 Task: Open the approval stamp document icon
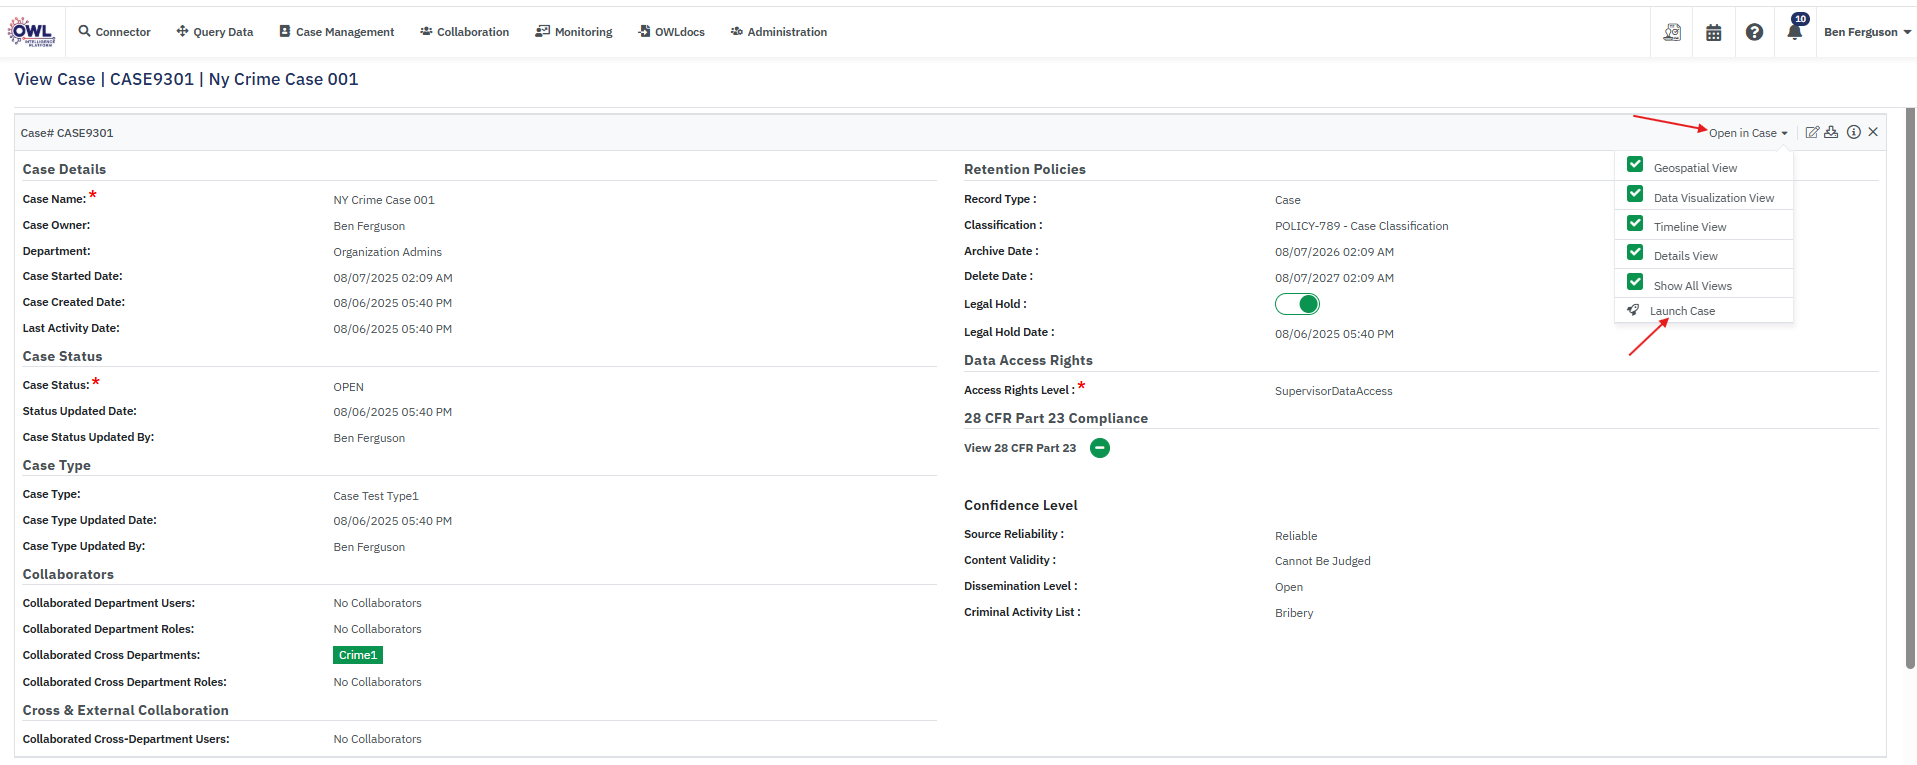coord(1672,32)
